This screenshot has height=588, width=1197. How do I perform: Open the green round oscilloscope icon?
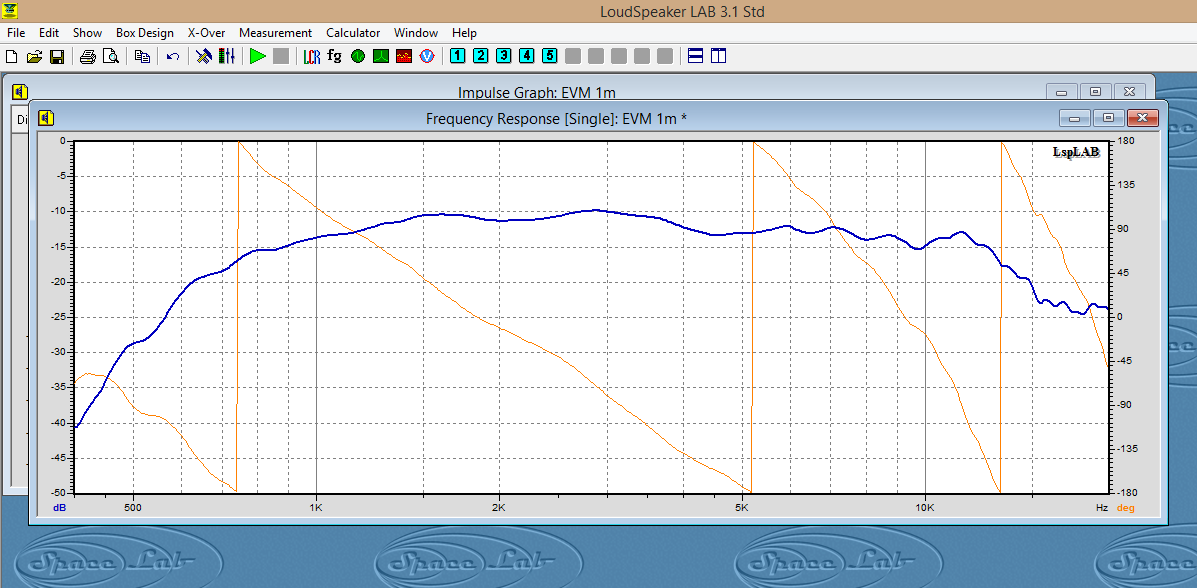click(x=358, y=57)
